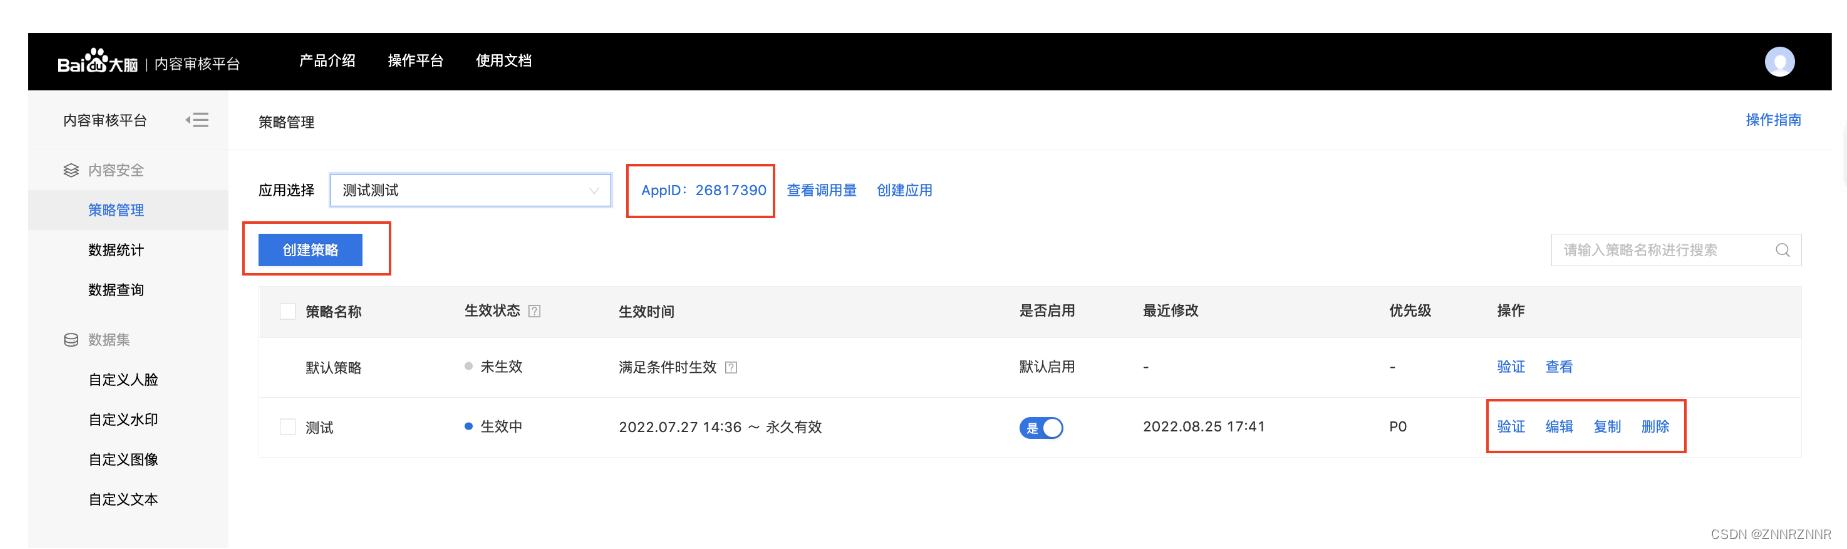Click the help icon beside 生效状态
Image resolution: width=1847 pixels, height=549 pixels.
tap(534, 311)
